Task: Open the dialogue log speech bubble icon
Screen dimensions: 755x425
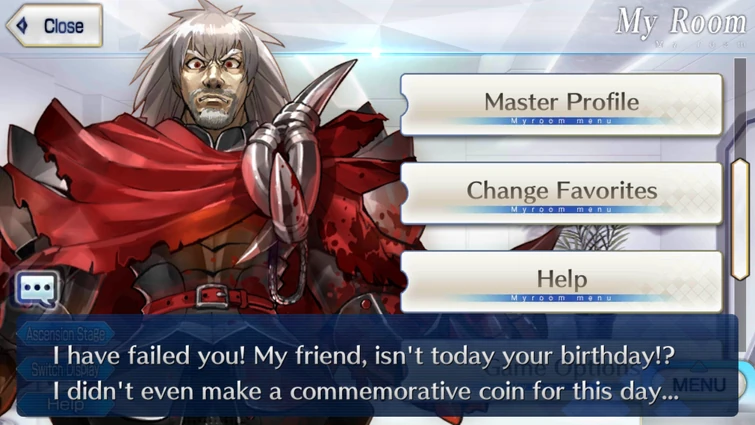Action: pos(38,289)
